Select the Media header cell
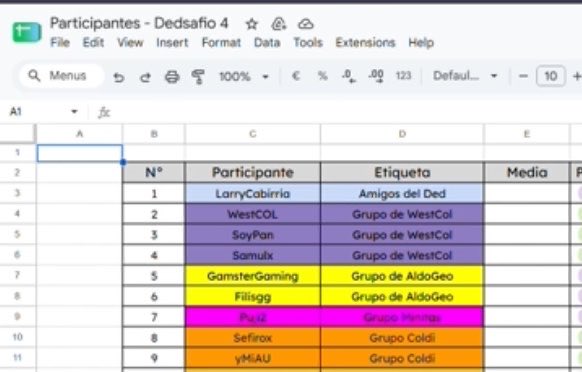Viewport: 582px width, 372px height. [x=527, y=173]
